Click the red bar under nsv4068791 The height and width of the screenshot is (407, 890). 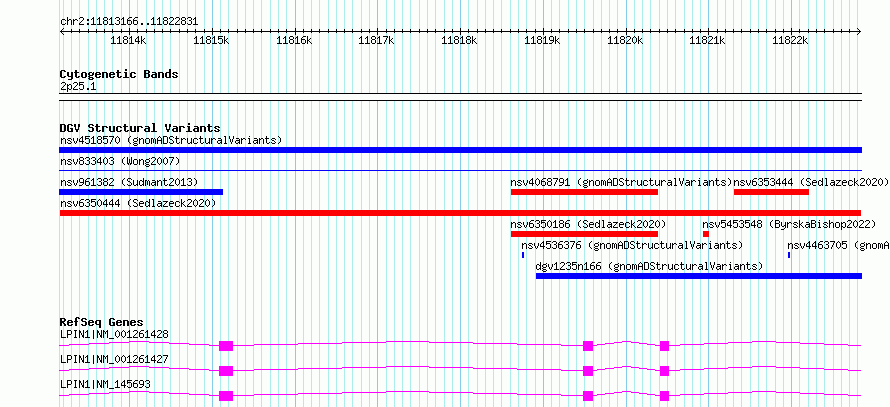click(584, 192)
